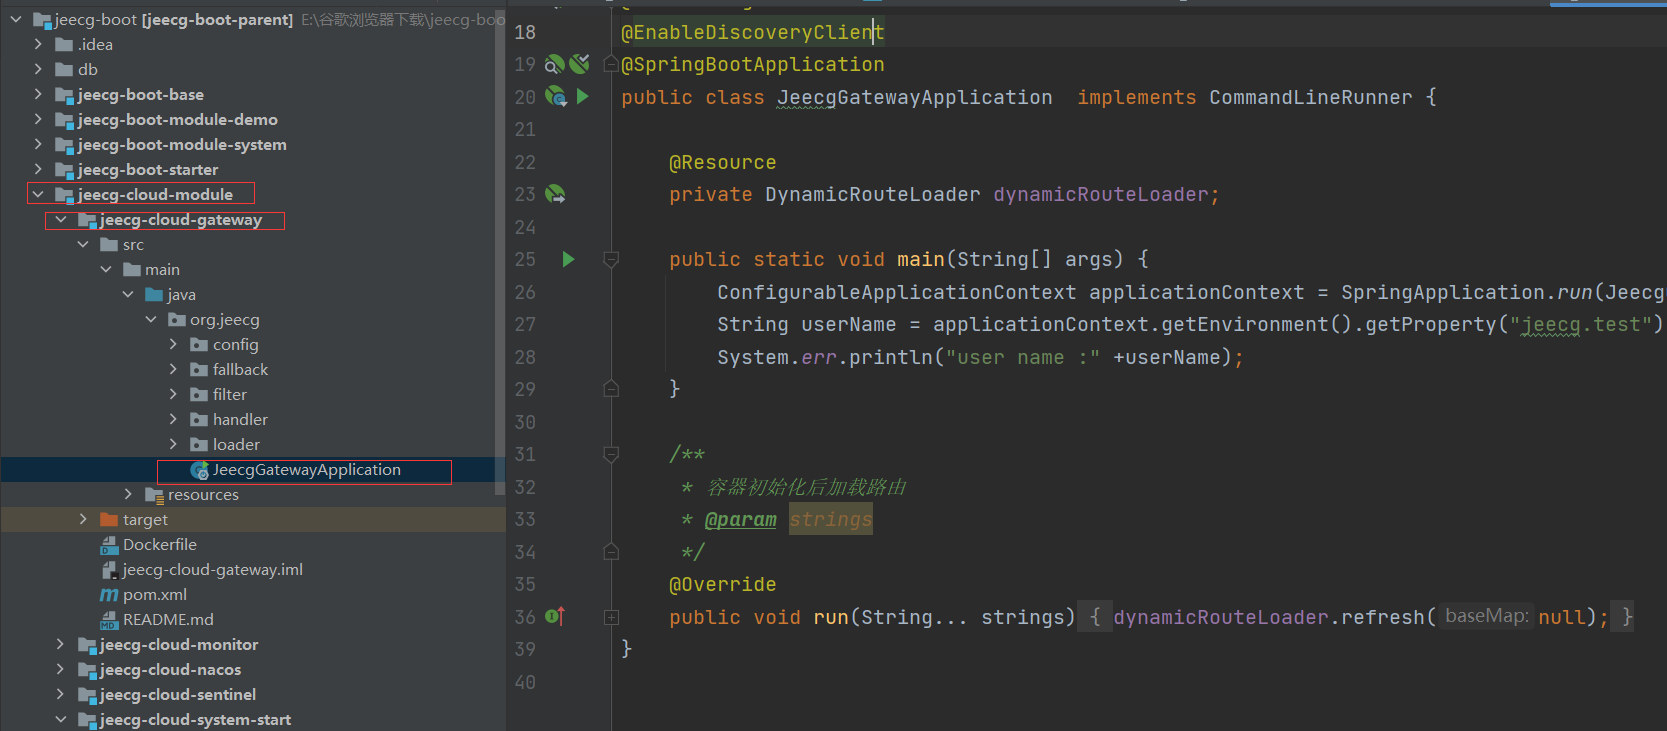Select the jeecg-boot root project node
The width and height of the screenshot is (1667, 731).
(x=173, y=19)
